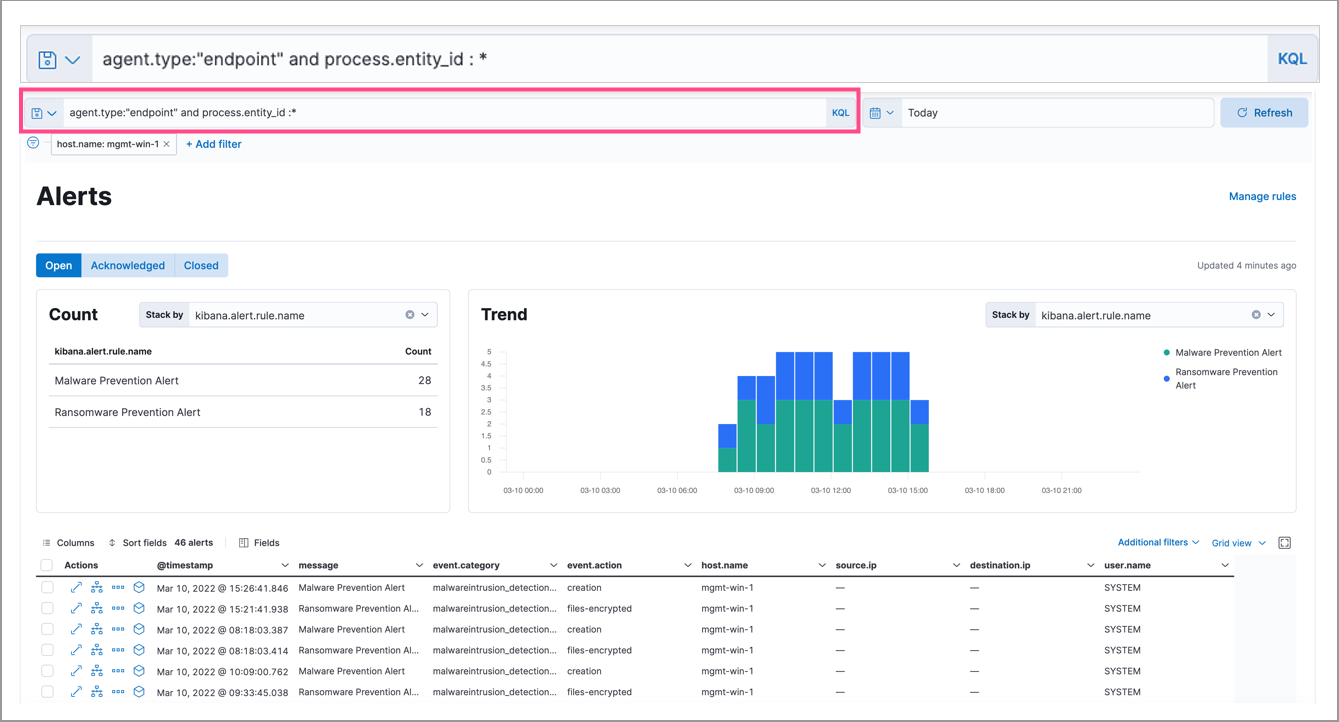This screenshot has height=722, width=1339.
Task: Click inside the highlighted KQL query bar
Action: pyautogui.click(x=400, y=112)
